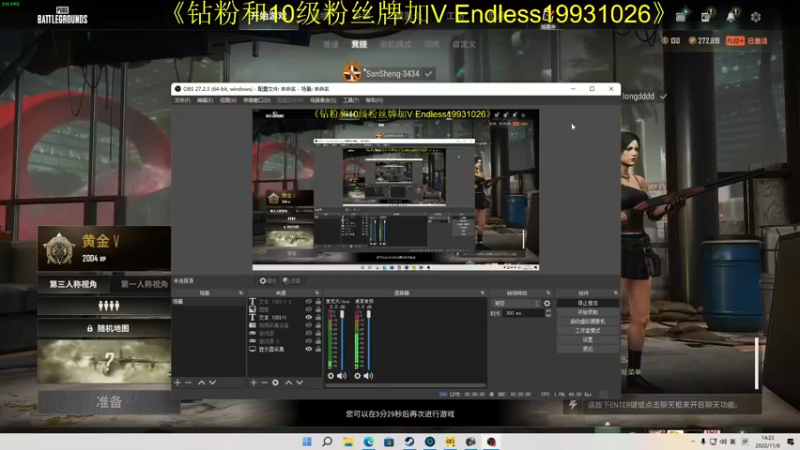The image size is (800, 450).
Task: Remove the selected source with the minus icon in the Sources panel
Action: point(264,382)
